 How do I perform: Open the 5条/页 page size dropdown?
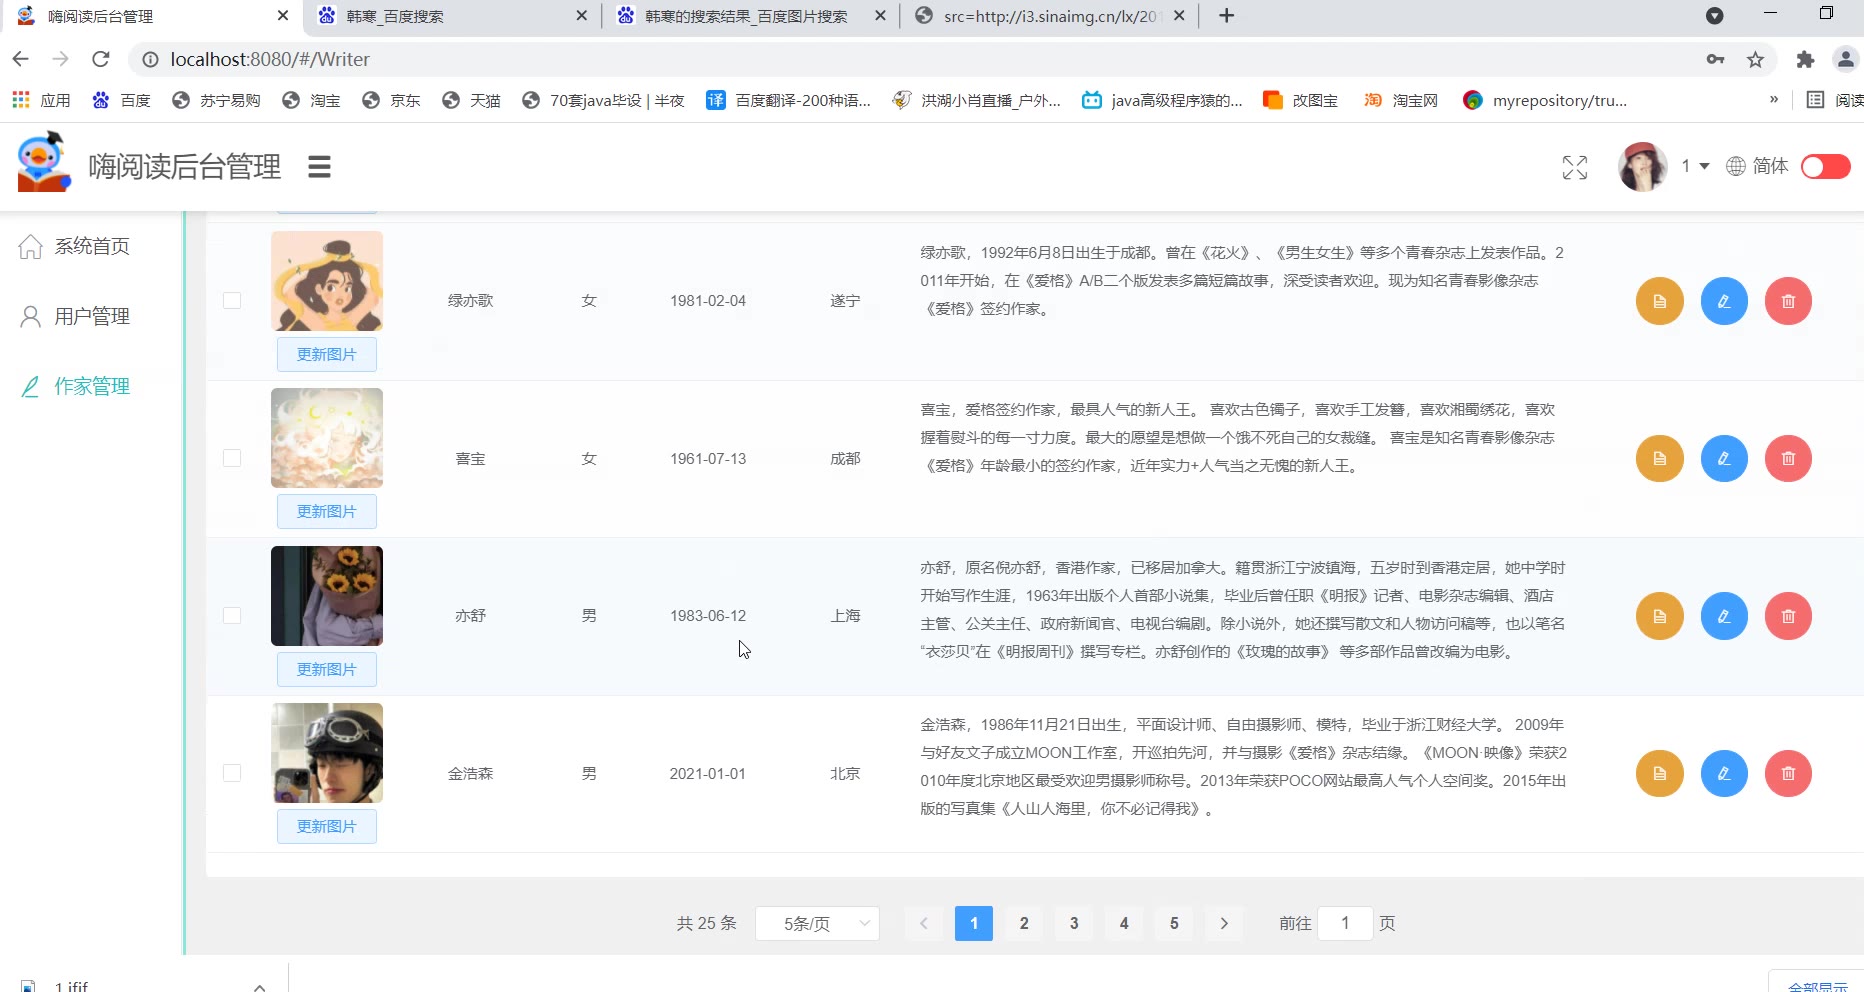coord(817,923)
